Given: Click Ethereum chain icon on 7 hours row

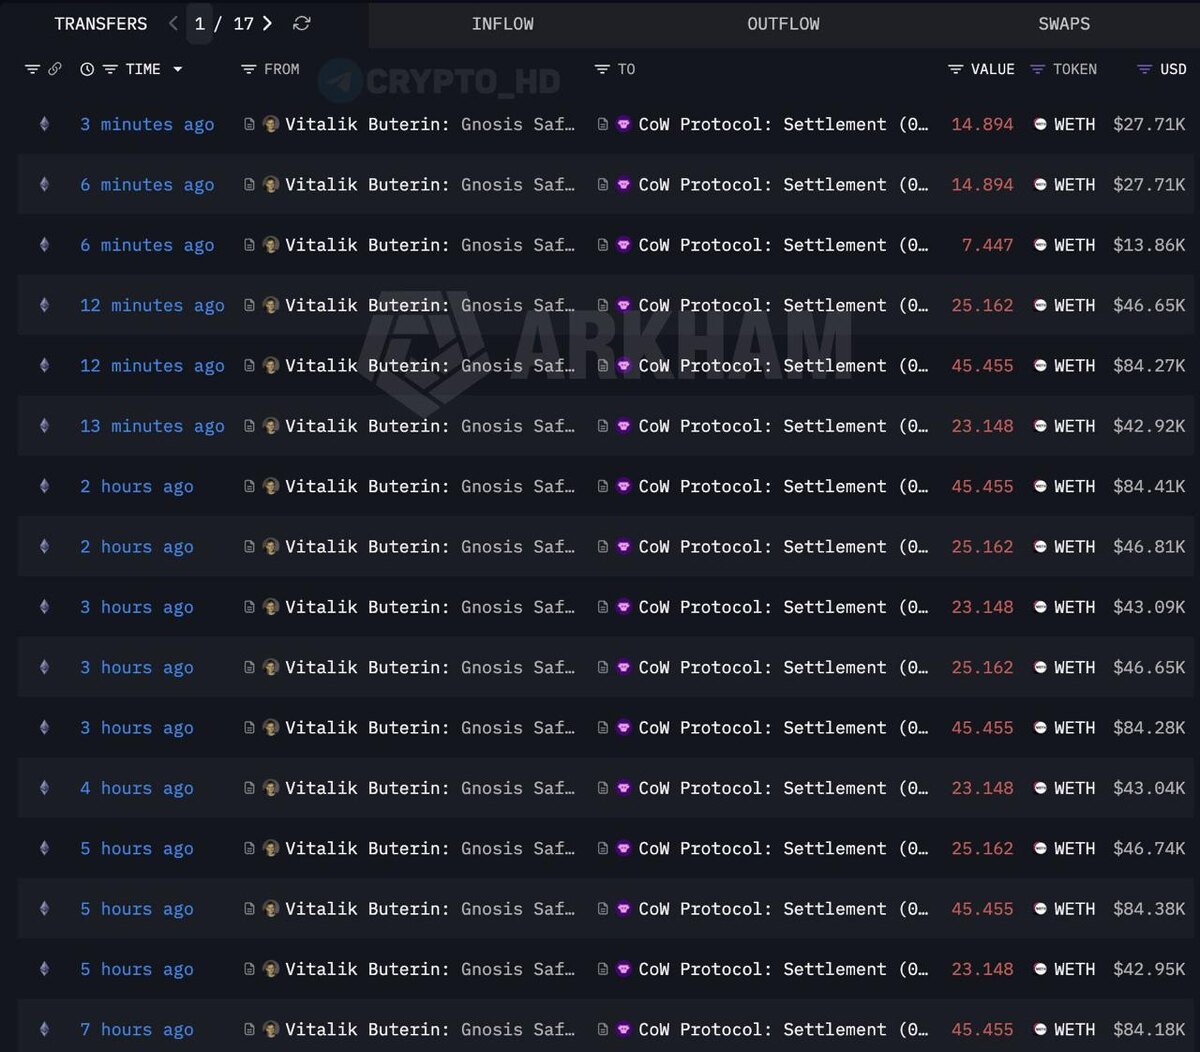Looking at the screenshot, I should [x=44, y=1029].
